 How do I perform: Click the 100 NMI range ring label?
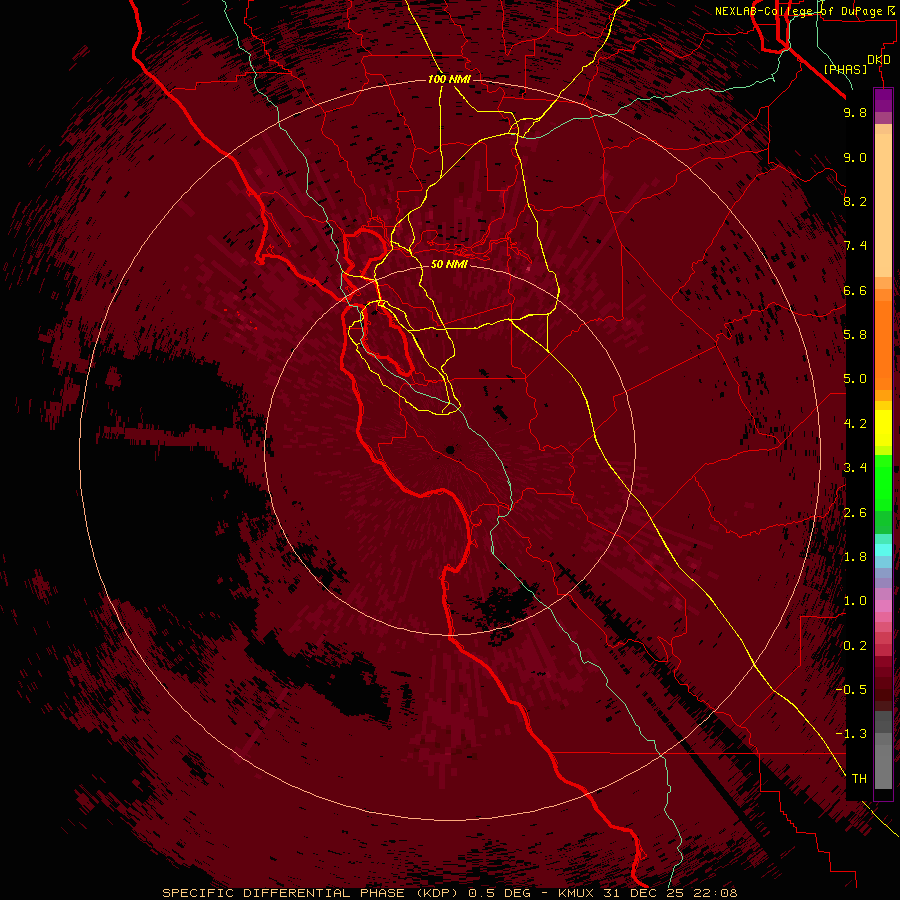point(449,79)
